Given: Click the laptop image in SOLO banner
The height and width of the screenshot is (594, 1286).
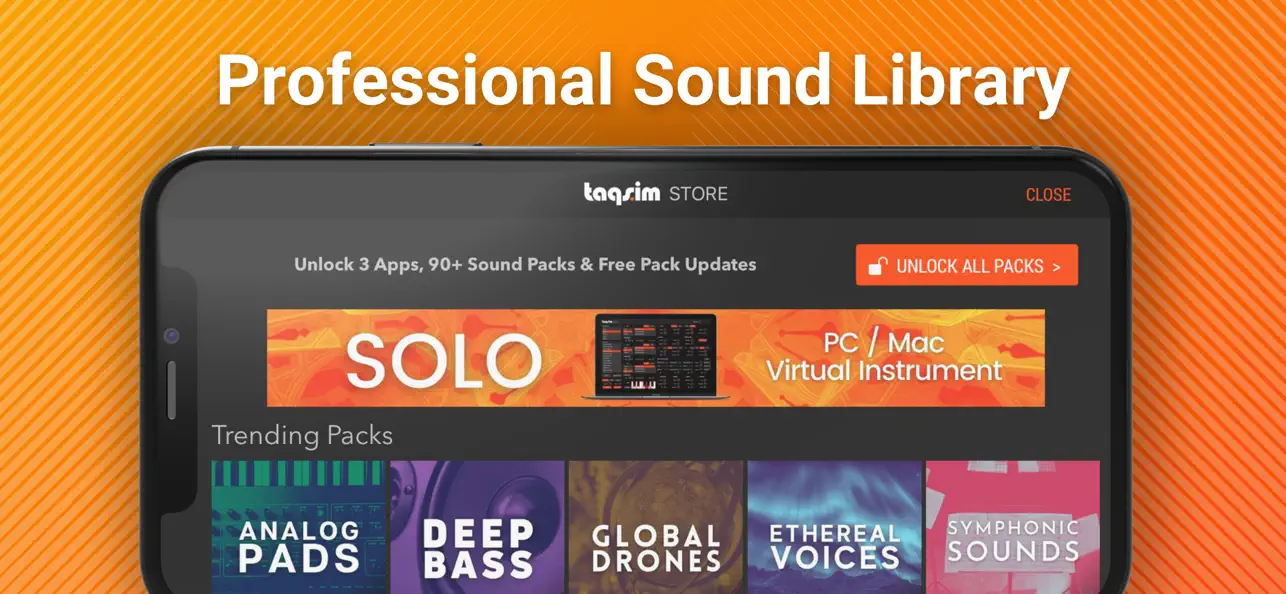Looking at the screenshot, I should pyautogui.click(x=655, y=358).
